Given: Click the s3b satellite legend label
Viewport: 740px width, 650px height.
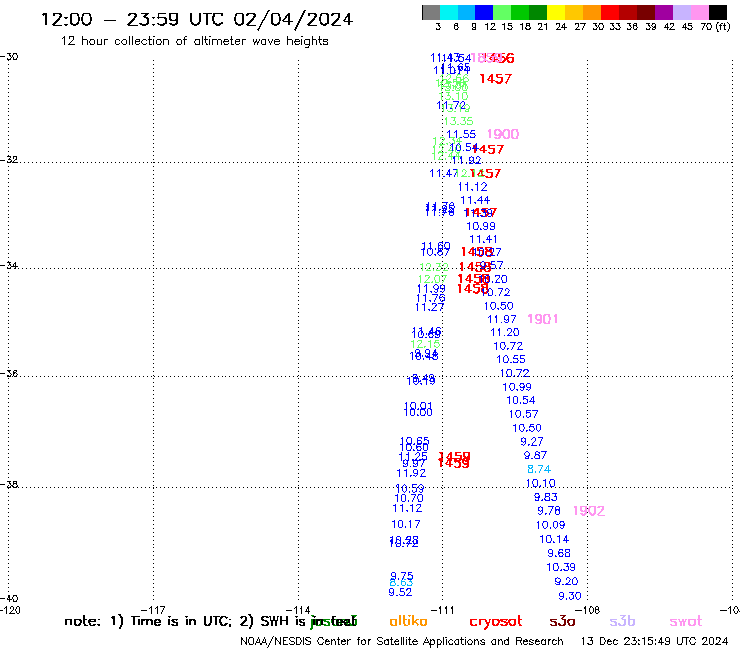Looking at the screenshot, I should (x=622, y=621).
